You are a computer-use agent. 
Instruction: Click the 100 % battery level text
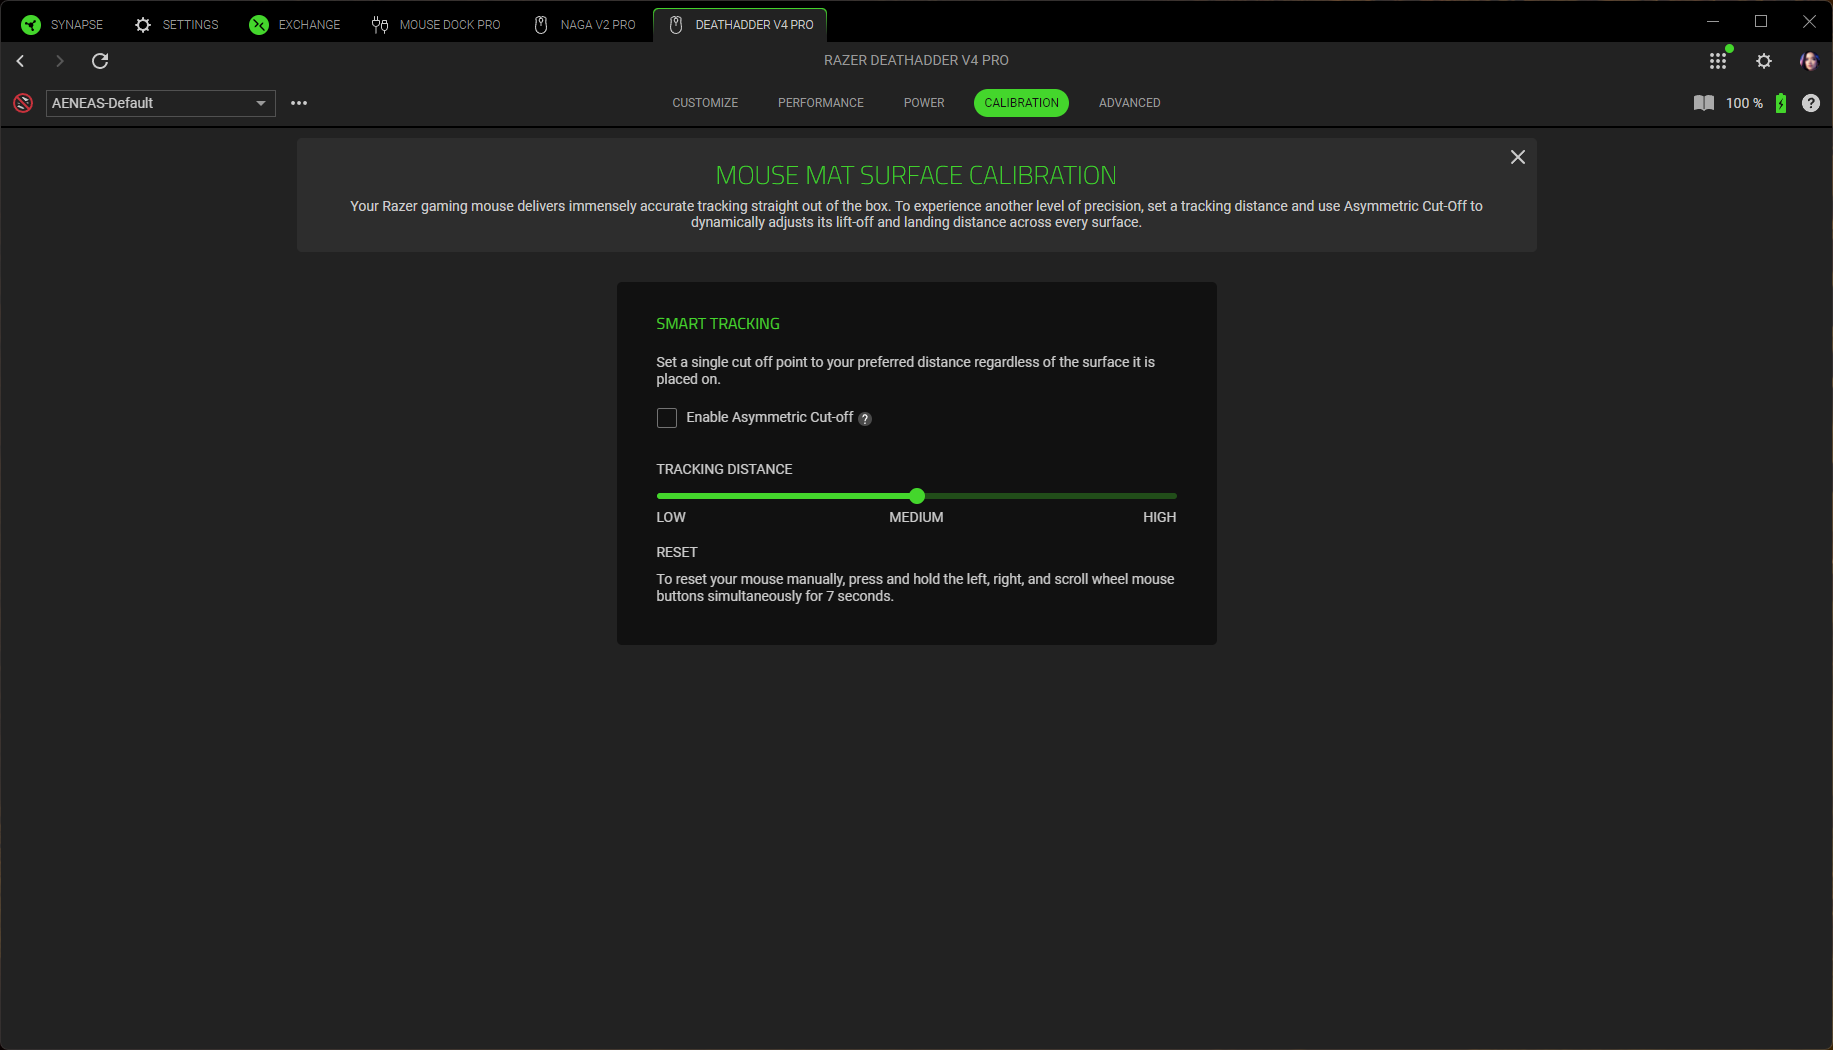point(1744,103)
